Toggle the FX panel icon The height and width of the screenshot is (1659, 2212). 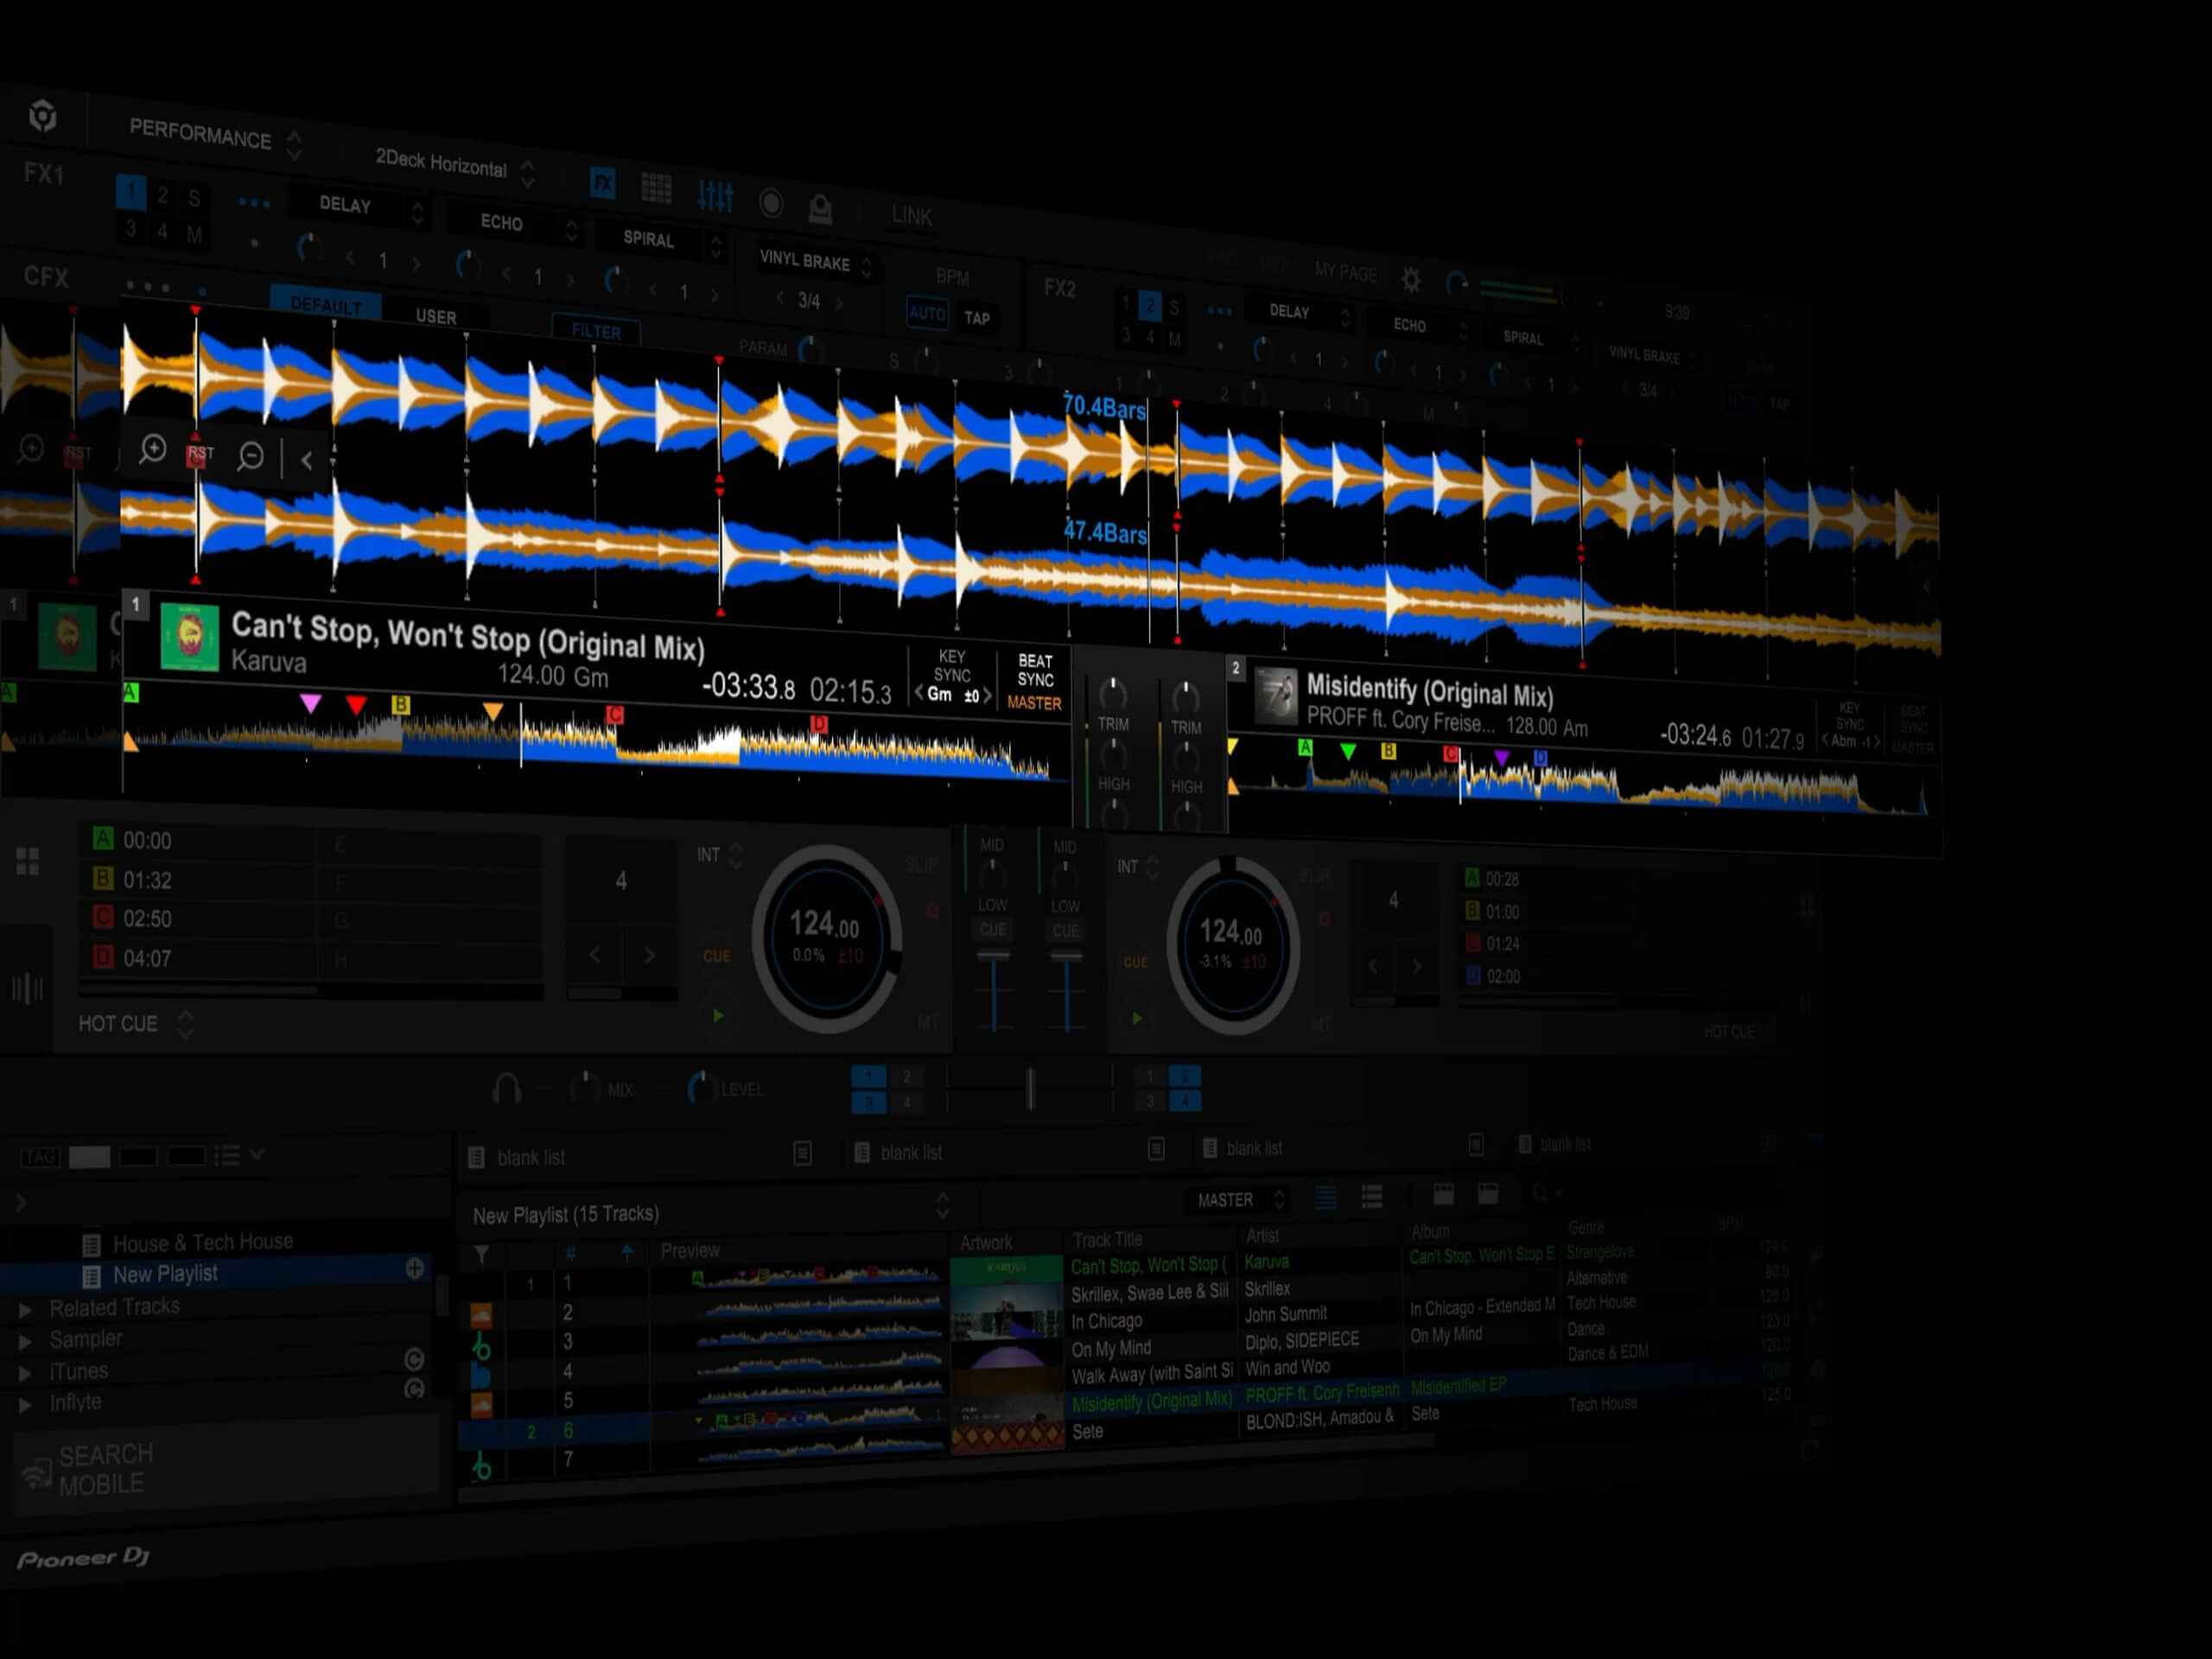[602, 183]
